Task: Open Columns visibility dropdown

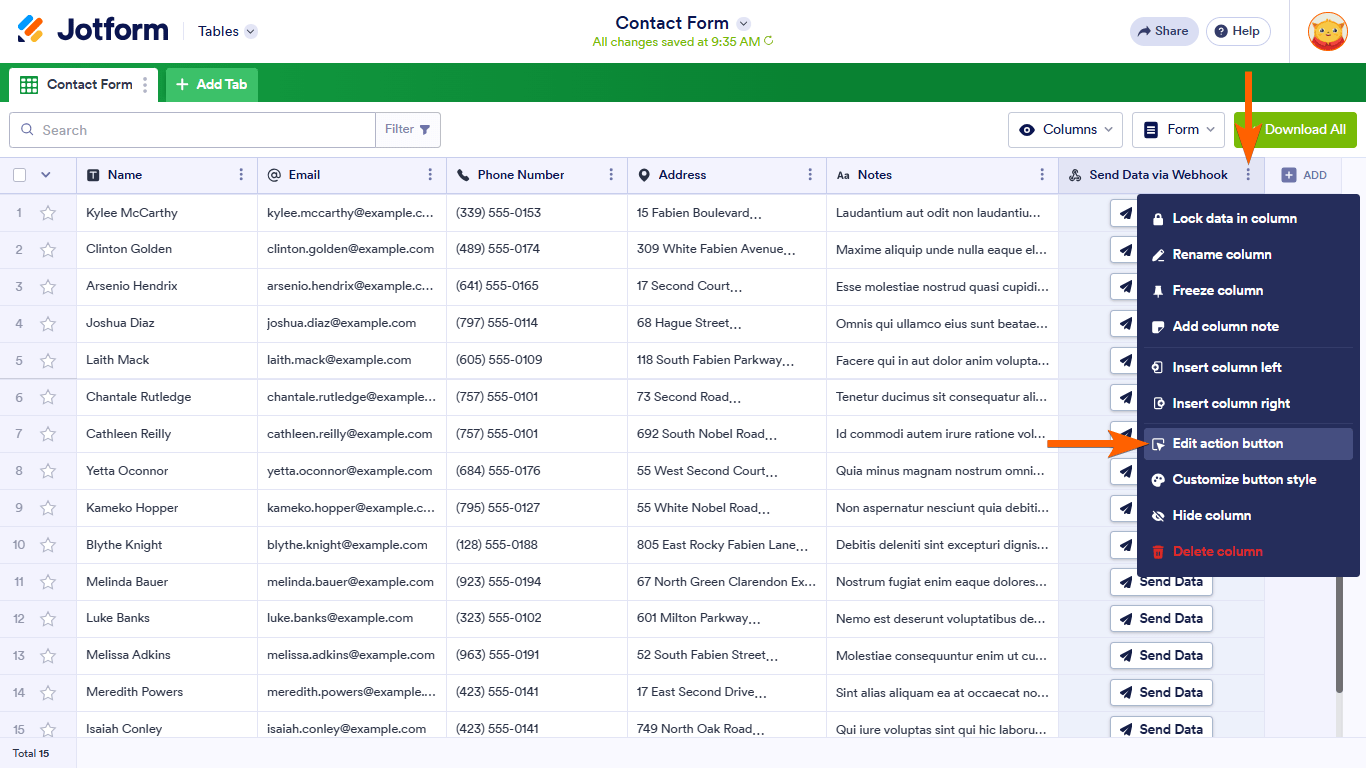Action: point(1067,130)
